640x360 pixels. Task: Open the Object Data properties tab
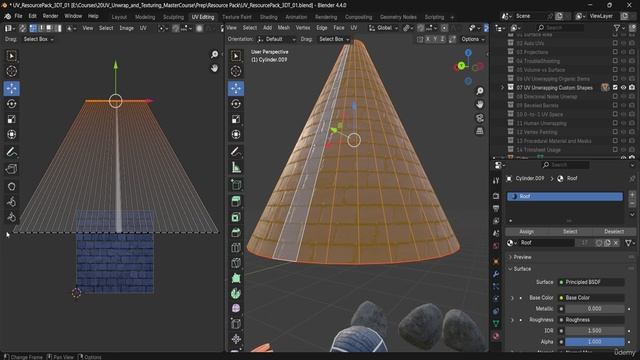496,324
